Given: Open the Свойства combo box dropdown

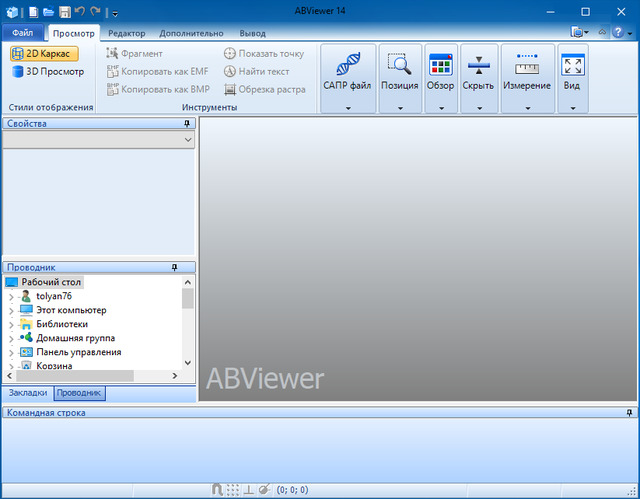Looking at the screenshot, I should click(x=188, y=141).
